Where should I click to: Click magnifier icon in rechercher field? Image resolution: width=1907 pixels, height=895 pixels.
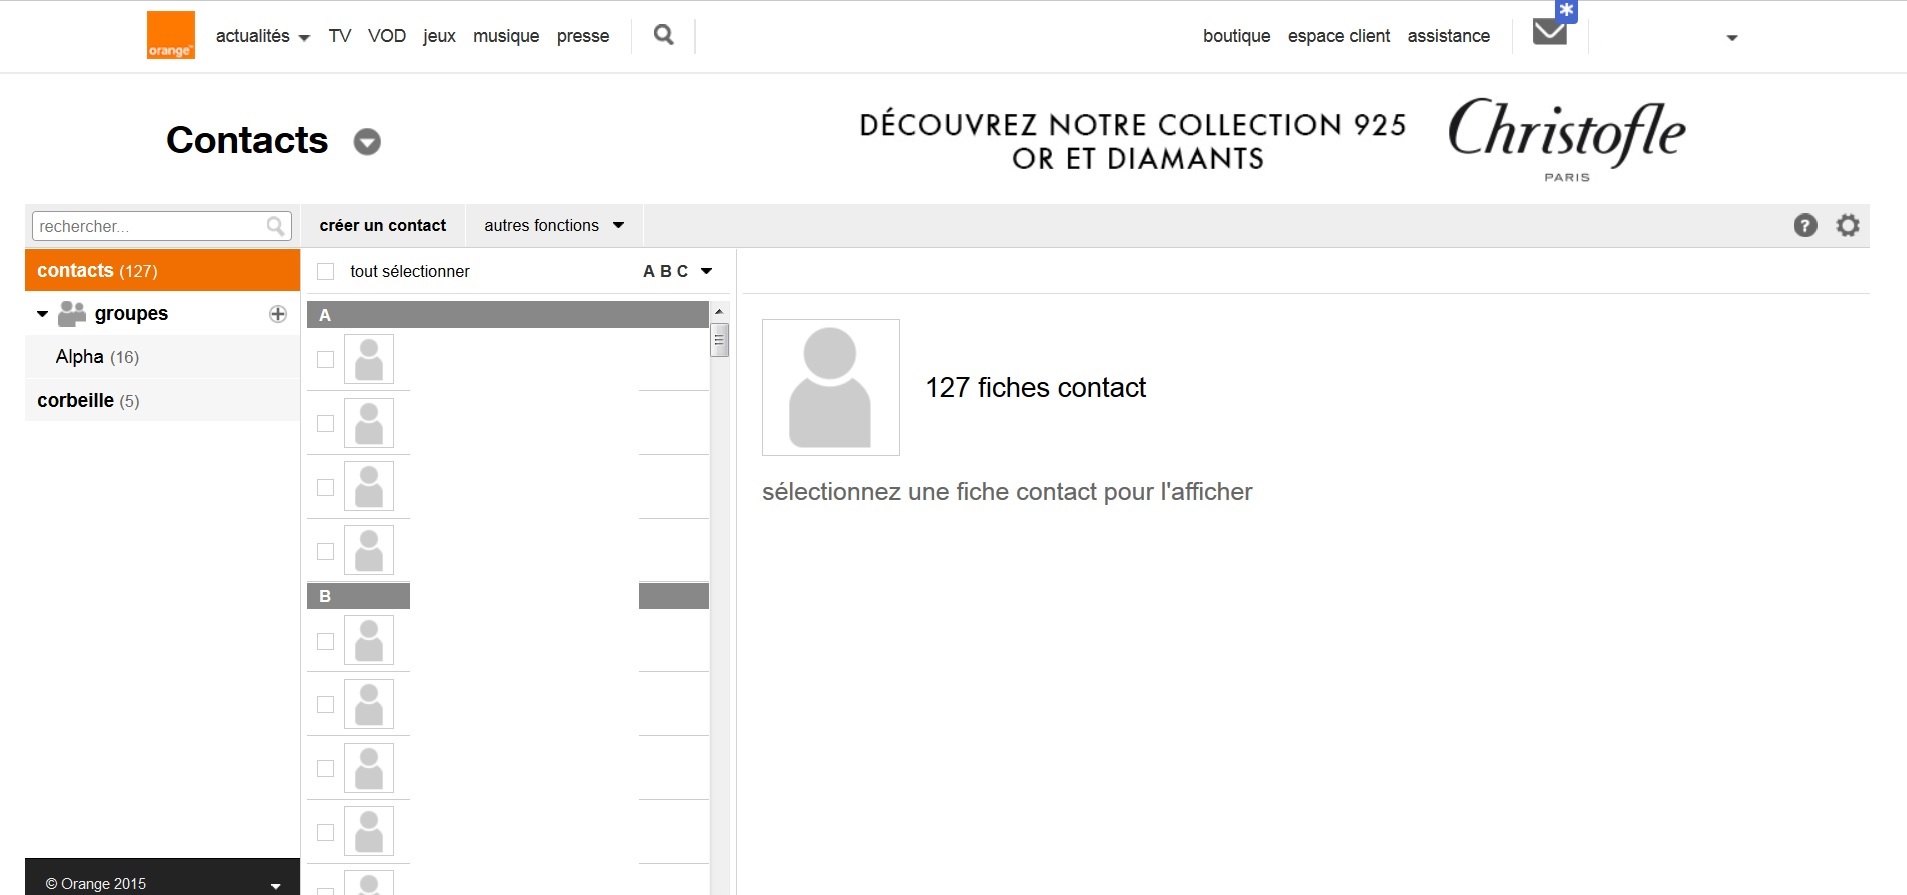[x=275, y=226]
